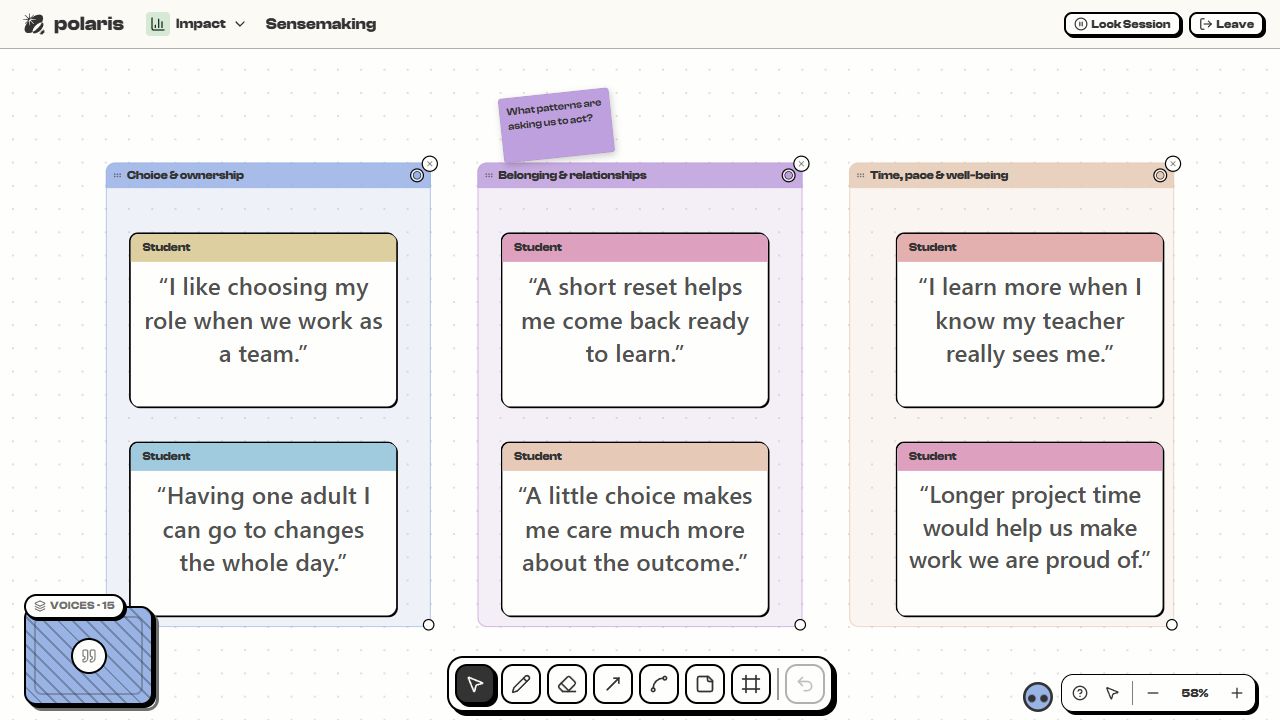Click the Belonging & relationships frame drag handle

(489, 175)
